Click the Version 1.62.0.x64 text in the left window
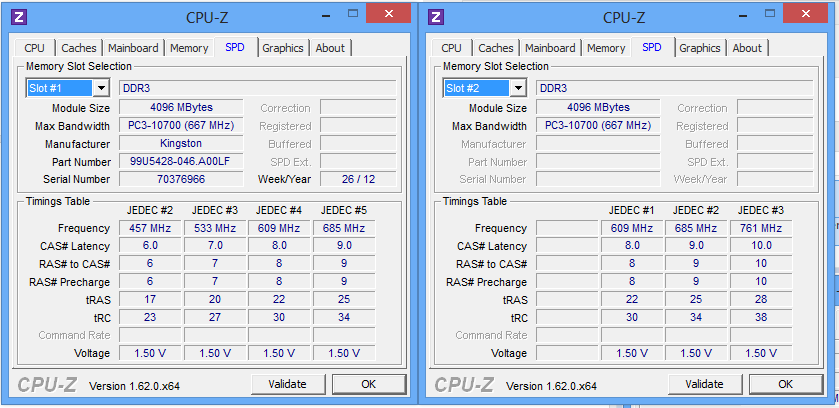This screenshot has height=408, width=839. pyautogui.click(x=134, y=386)
